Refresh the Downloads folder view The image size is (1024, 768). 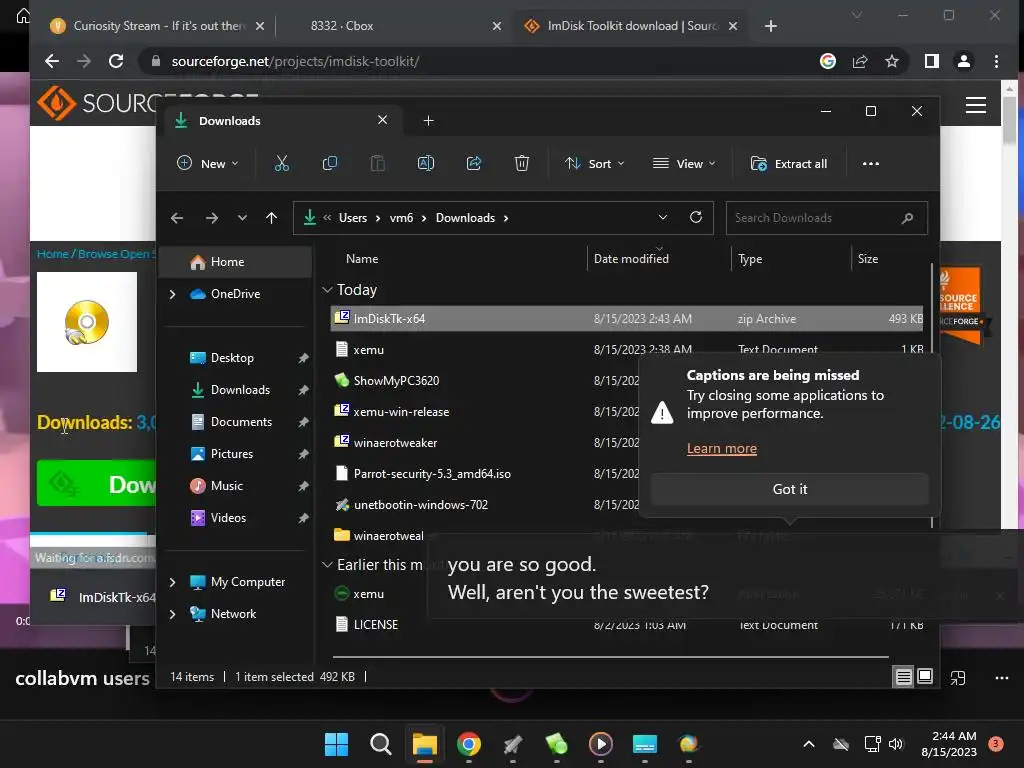coord(696,217)
